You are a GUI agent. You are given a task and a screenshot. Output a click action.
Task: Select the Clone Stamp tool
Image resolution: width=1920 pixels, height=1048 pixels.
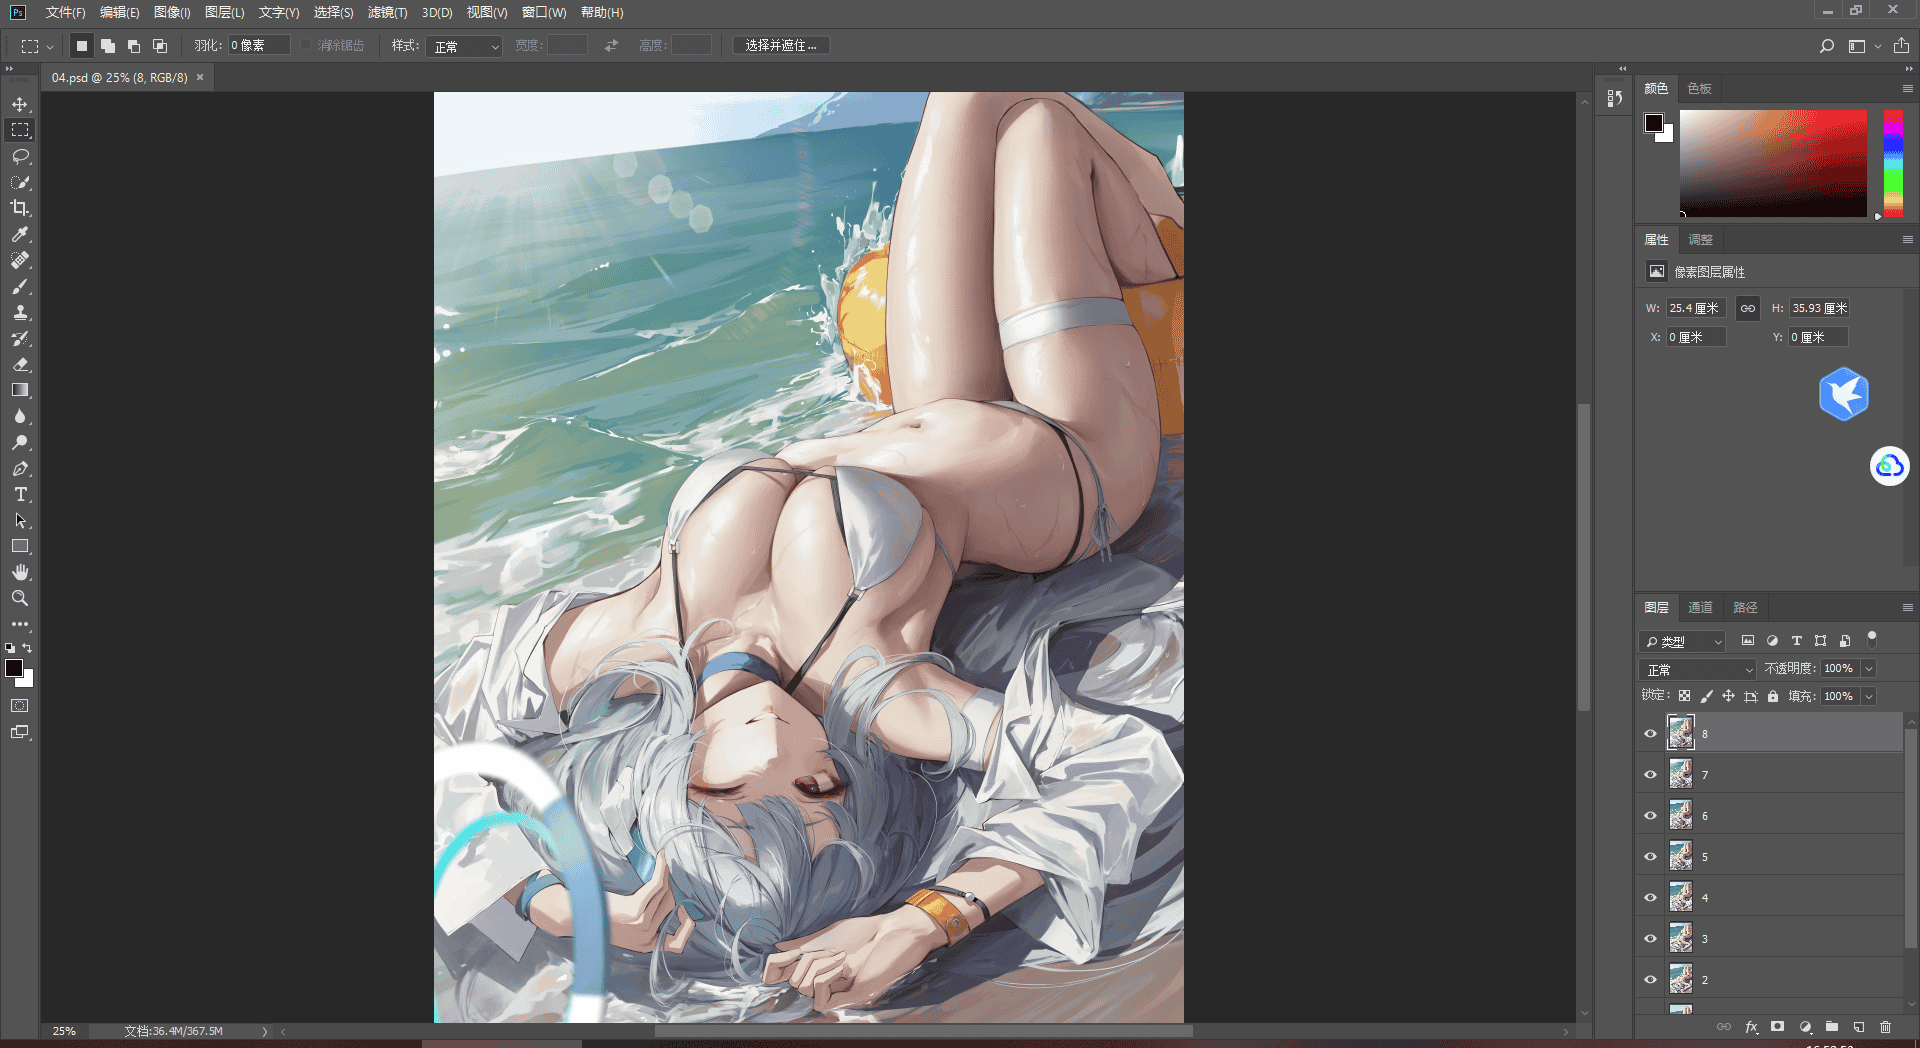20,312
